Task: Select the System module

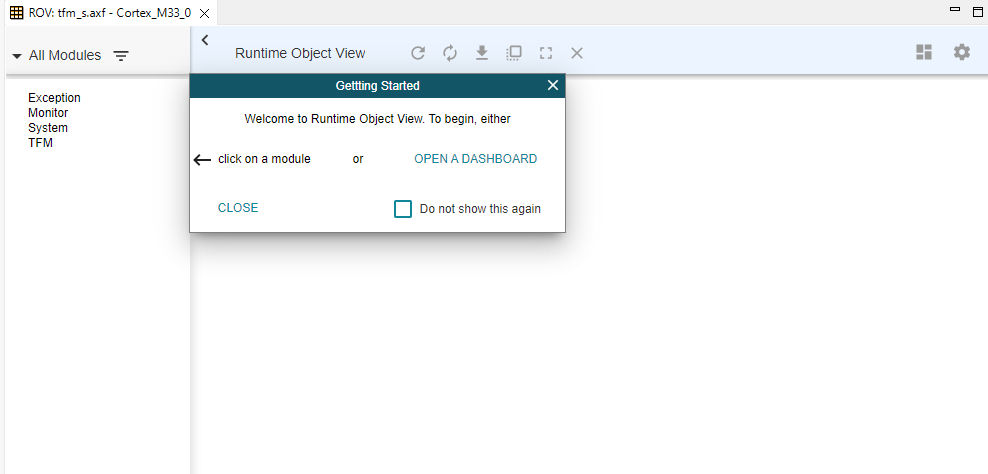Action: 48,128
